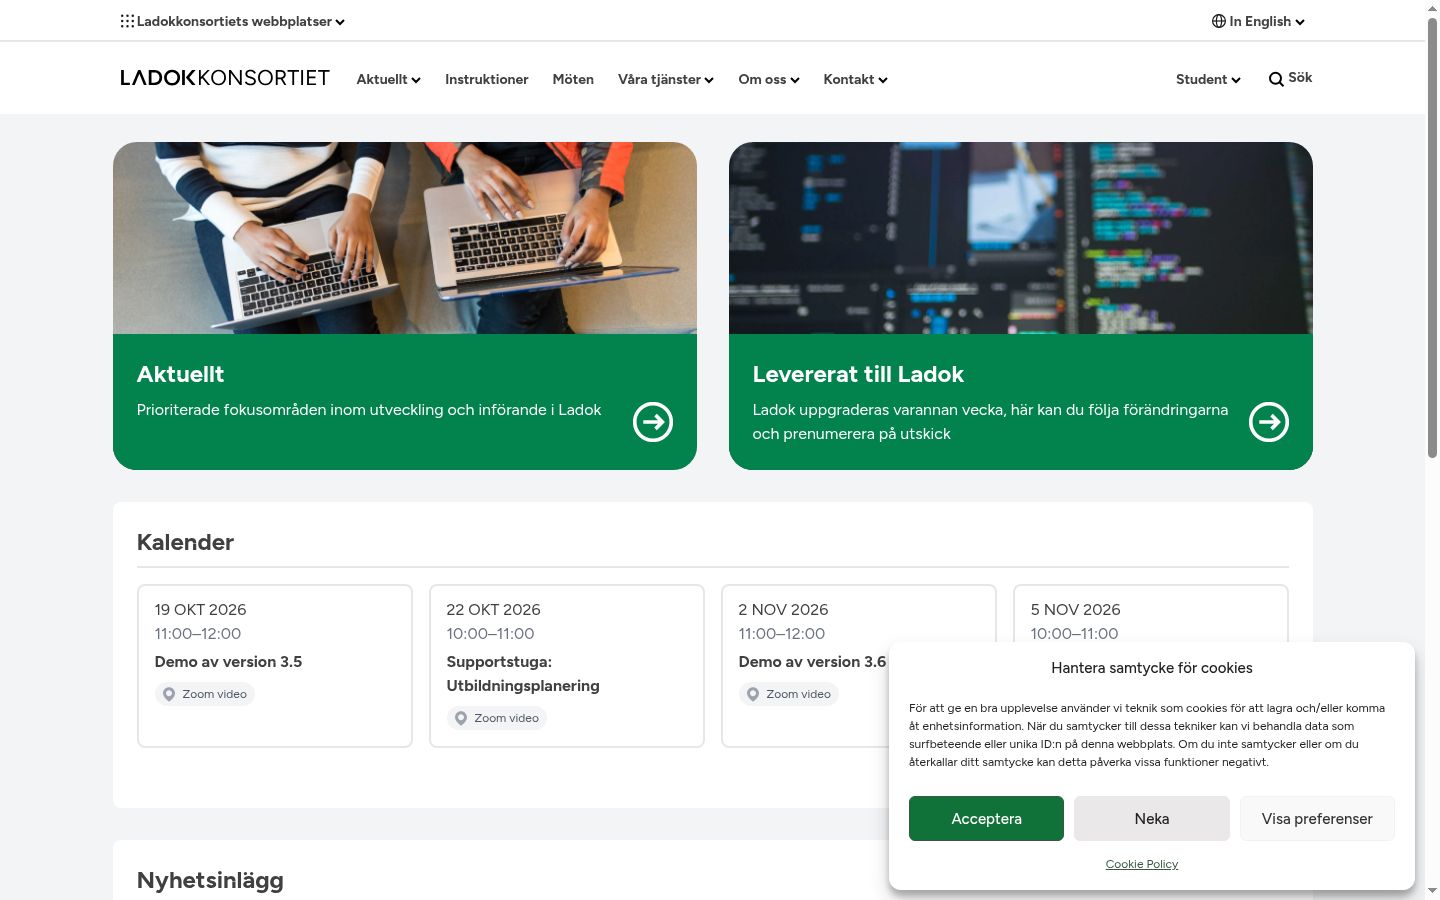Open the Cookie Policy link
1440x900 pixels.
(x=1142, y=864)
